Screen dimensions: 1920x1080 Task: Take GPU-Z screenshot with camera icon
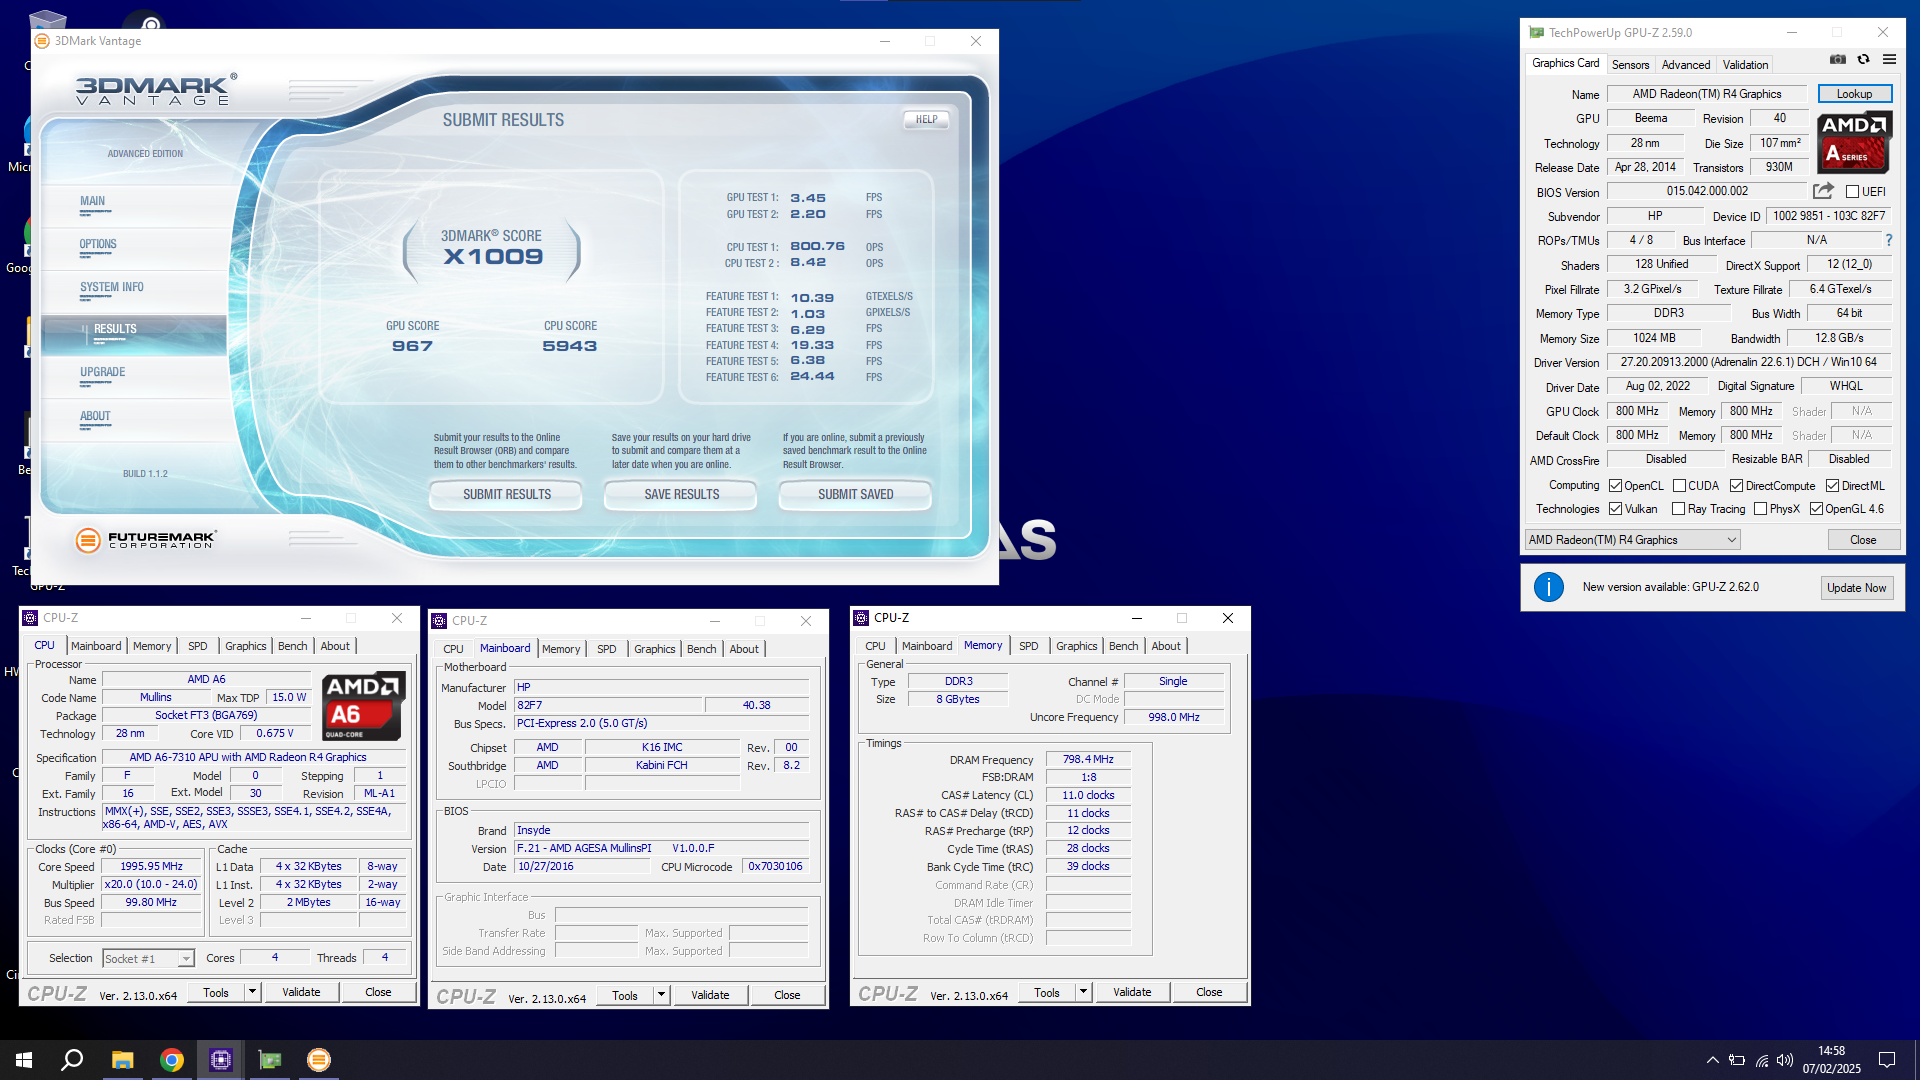point(1838,60)
